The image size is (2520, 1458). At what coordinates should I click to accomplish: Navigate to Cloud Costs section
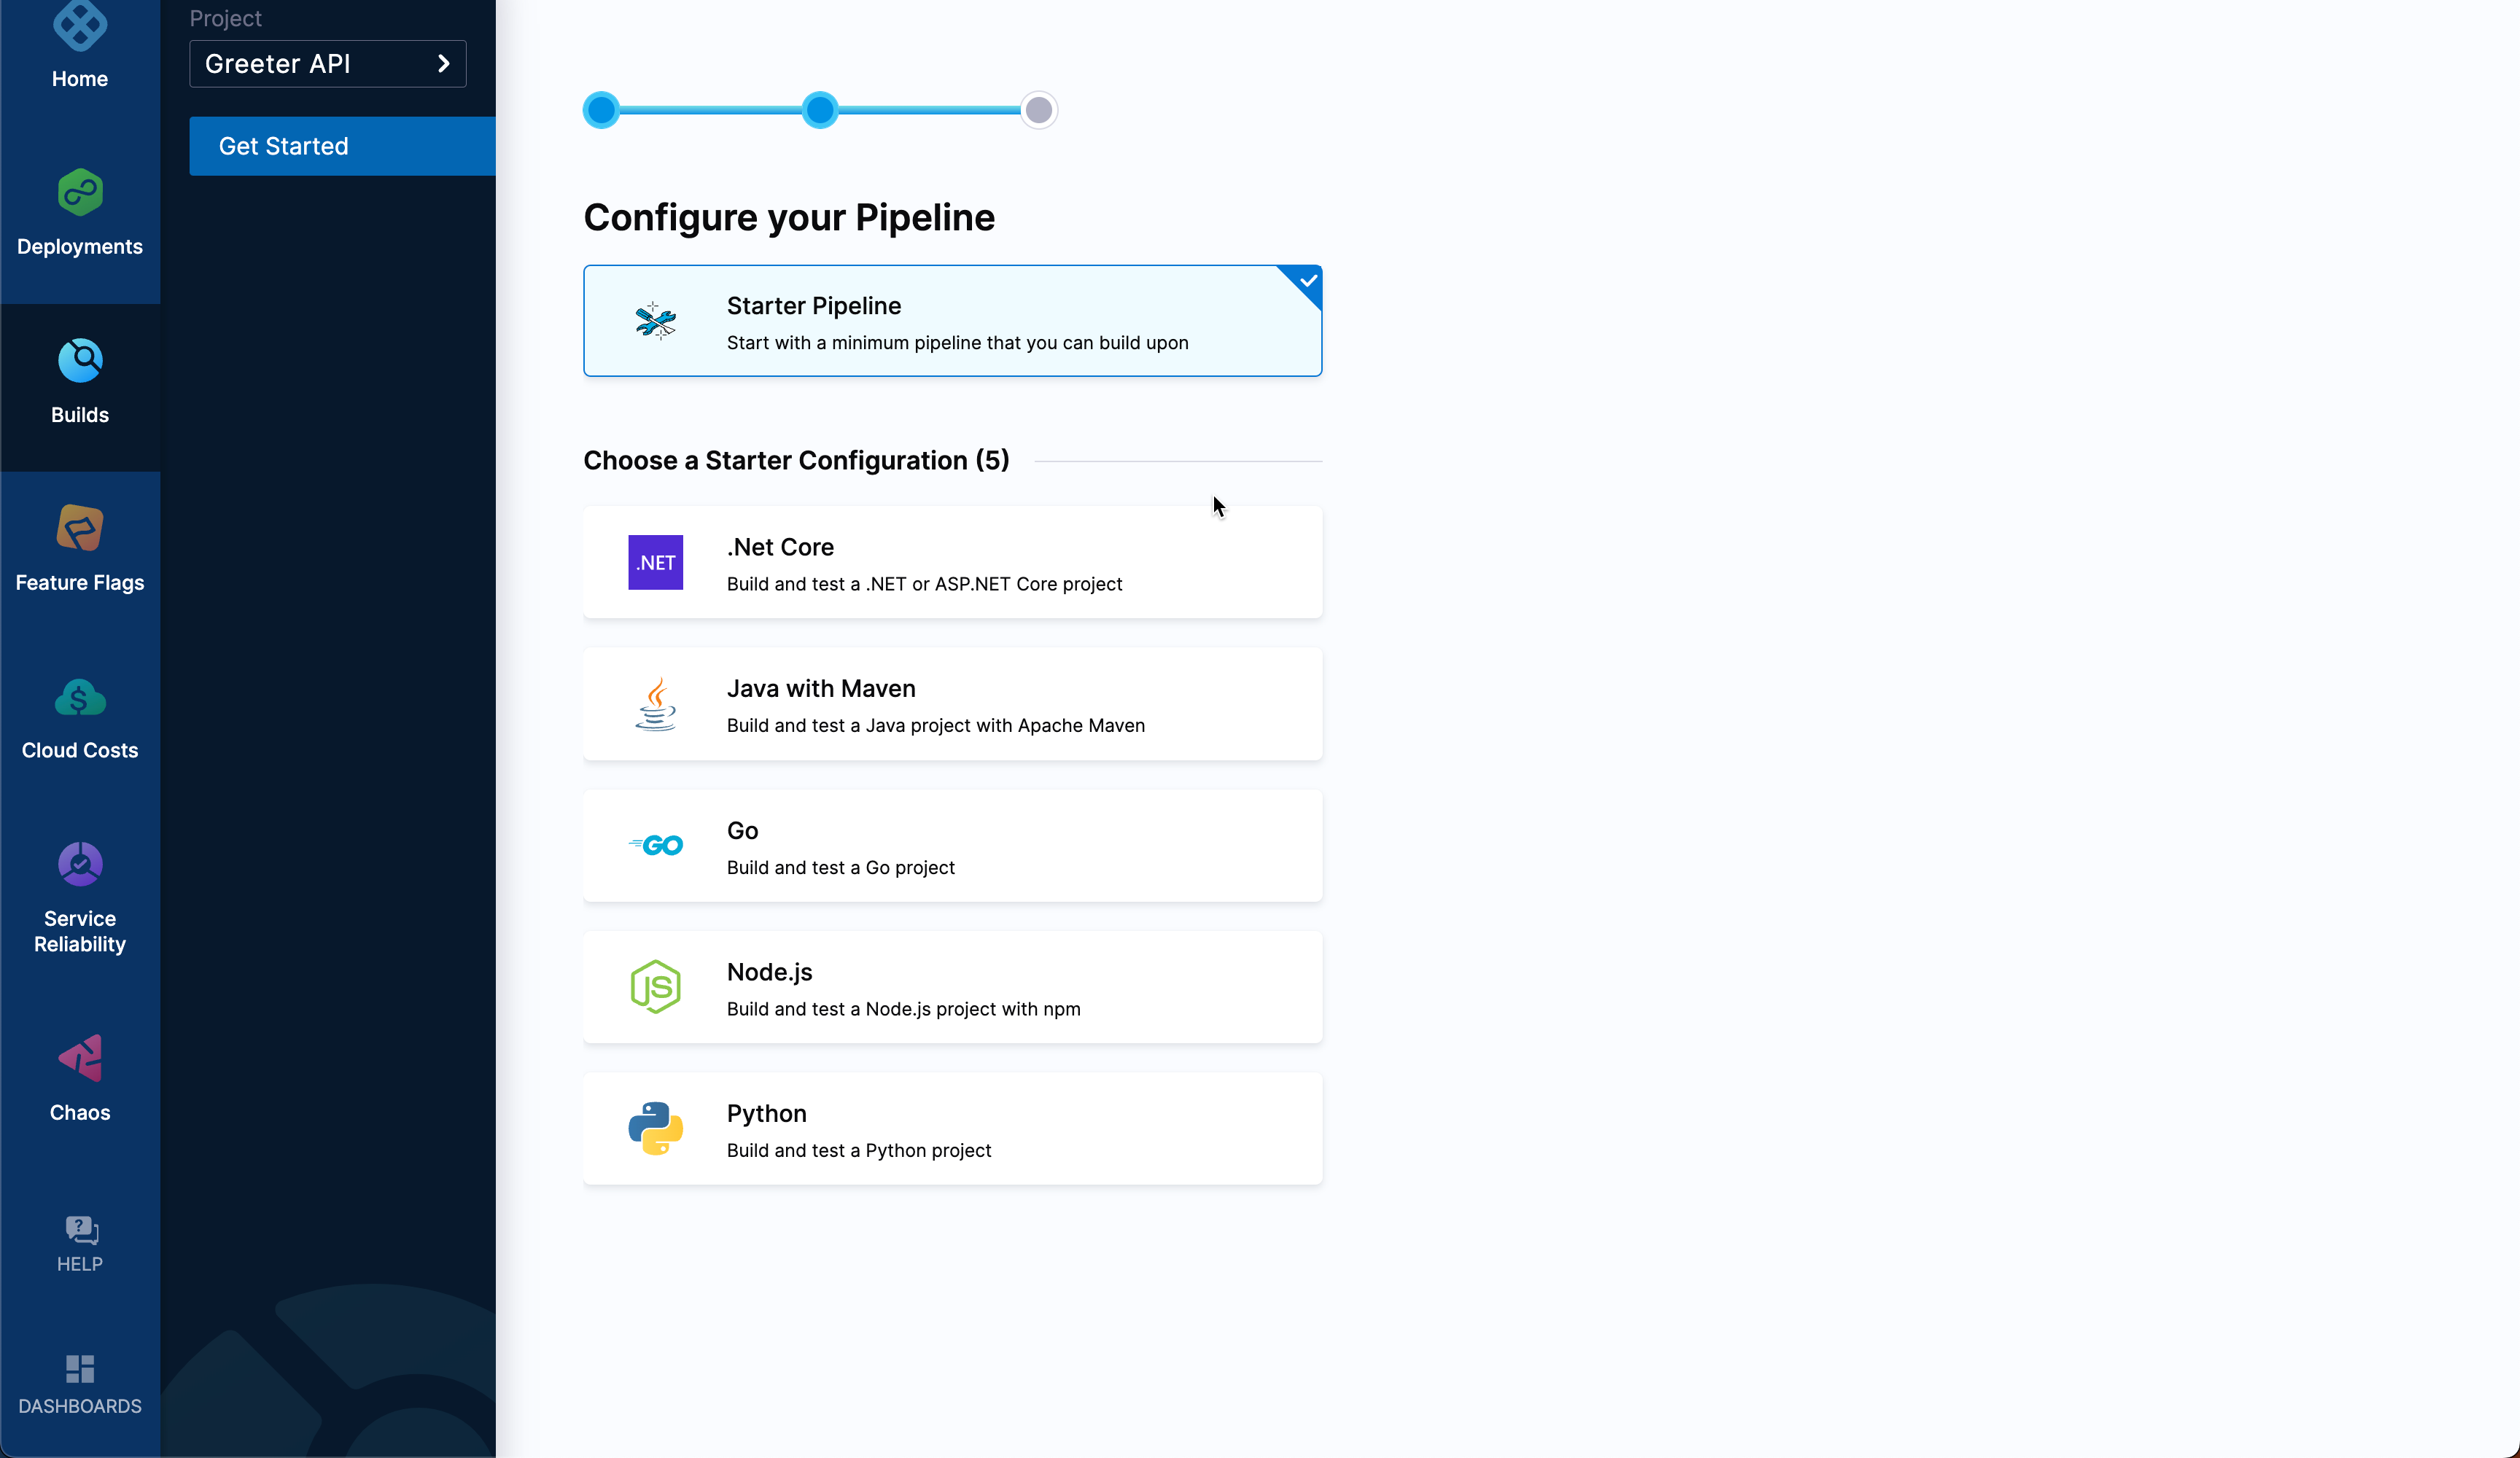coord(78,717)
